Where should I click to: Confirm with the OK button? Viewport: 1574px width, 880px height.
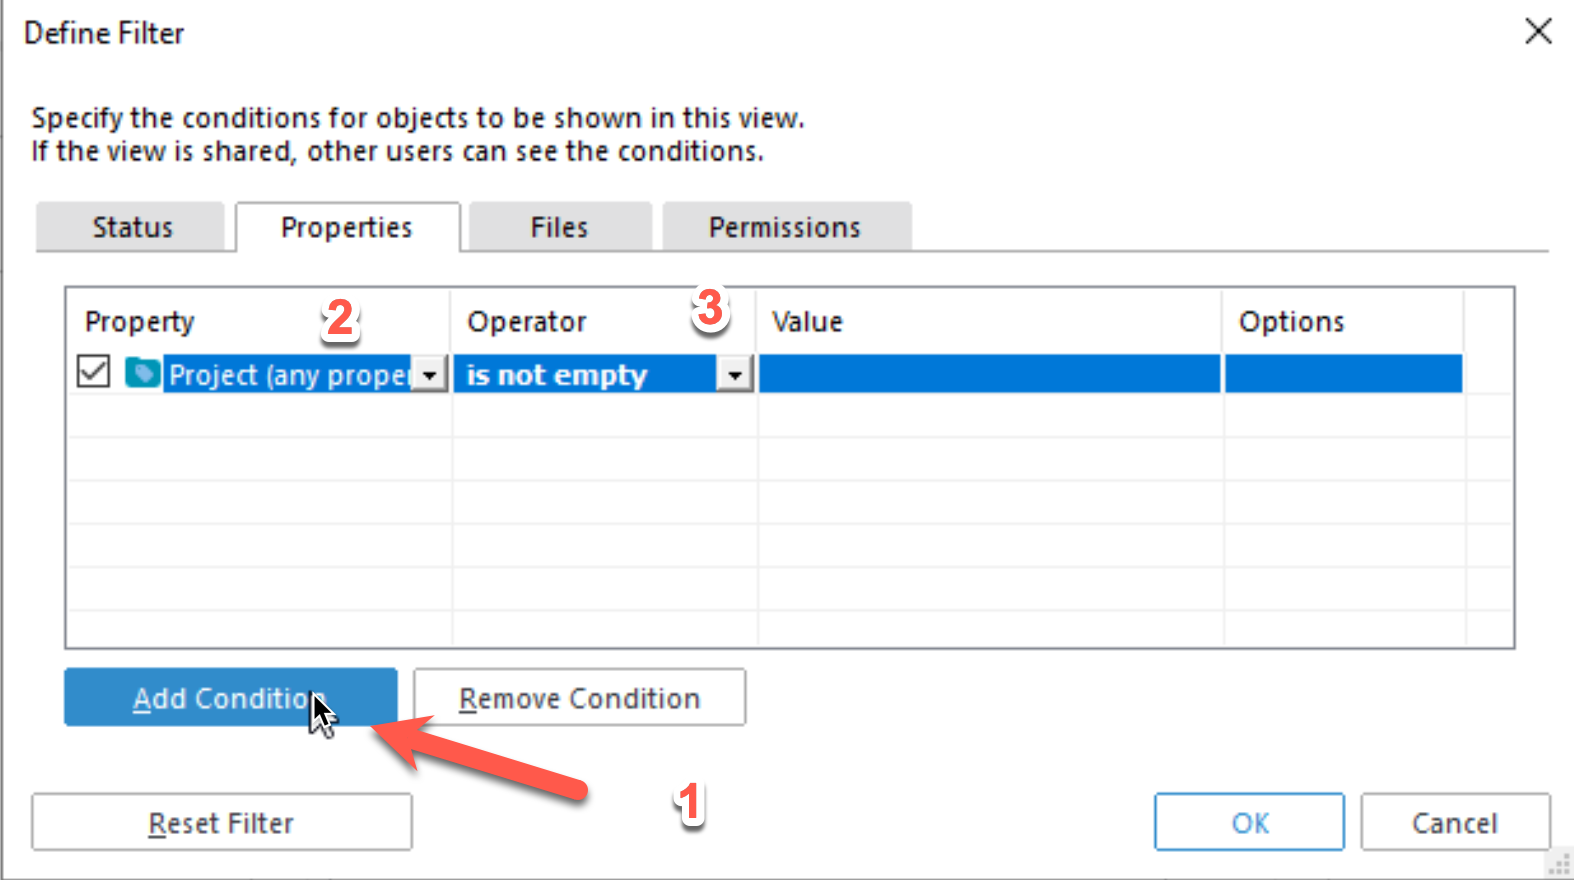(1249, 822)
